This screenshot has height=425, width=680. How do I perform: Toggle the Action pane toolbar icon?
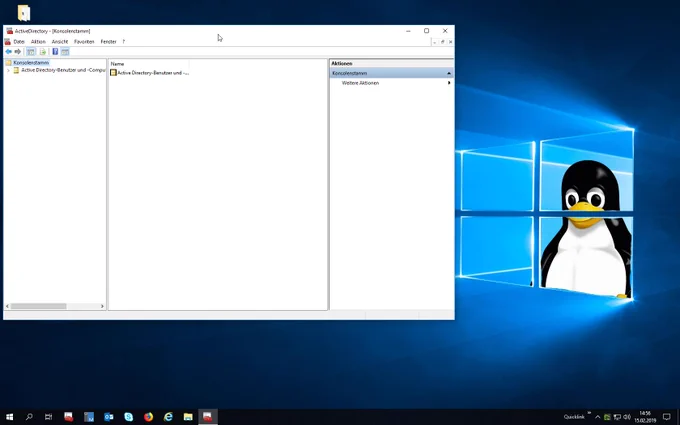click(65, 52)
